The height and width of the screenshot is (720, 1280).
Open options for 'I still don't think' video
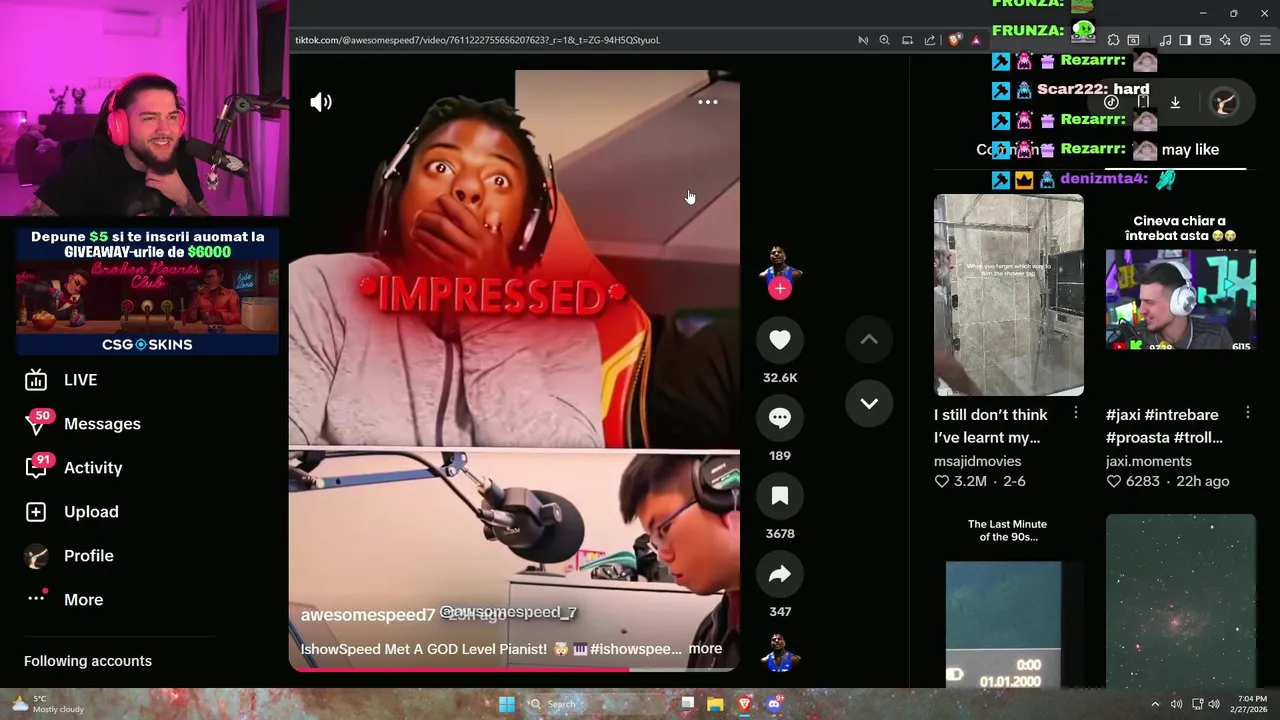pyautogui.click(x=1076, y=413)
